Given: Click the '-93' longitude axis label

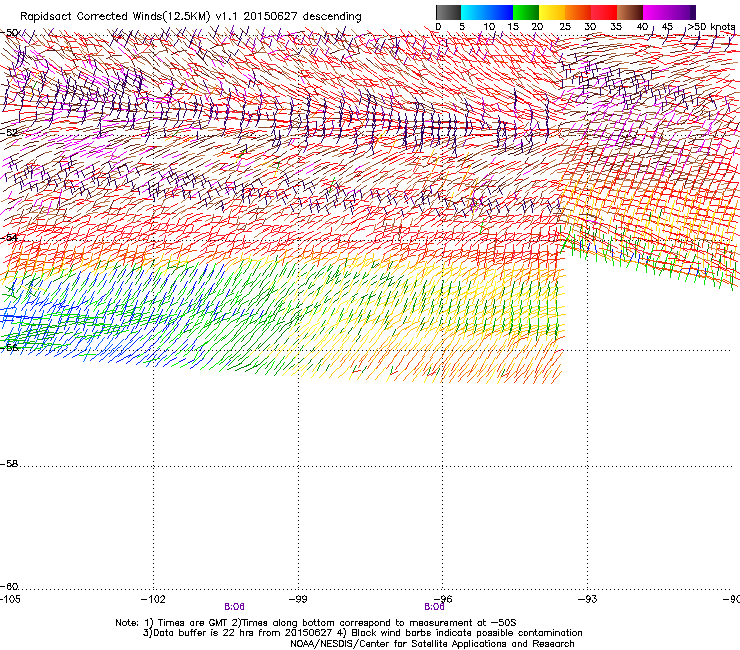Looking at the screenshot, I should click(x=588, y=599).
